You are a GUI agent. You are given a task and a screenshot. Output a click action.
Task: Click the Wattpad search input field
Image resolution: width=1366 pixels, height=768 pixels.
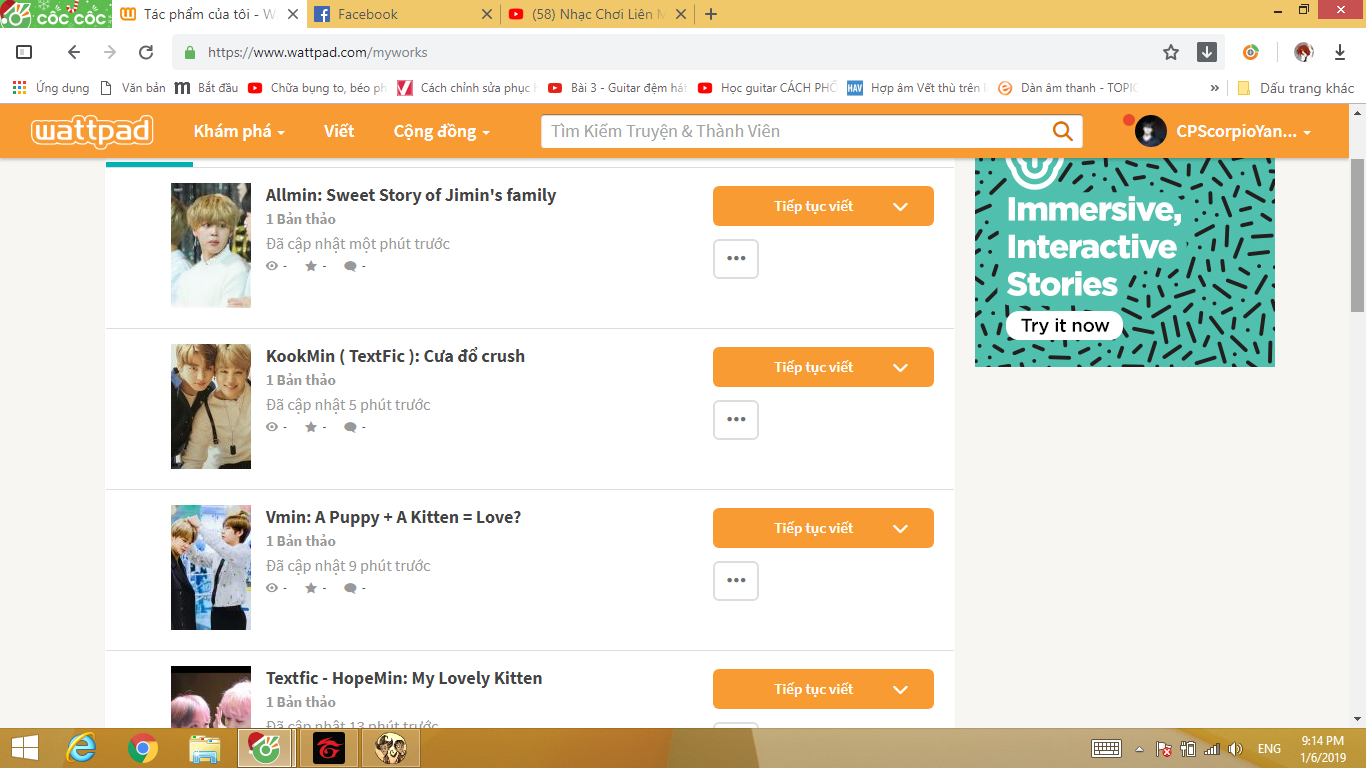coord(795,131)
